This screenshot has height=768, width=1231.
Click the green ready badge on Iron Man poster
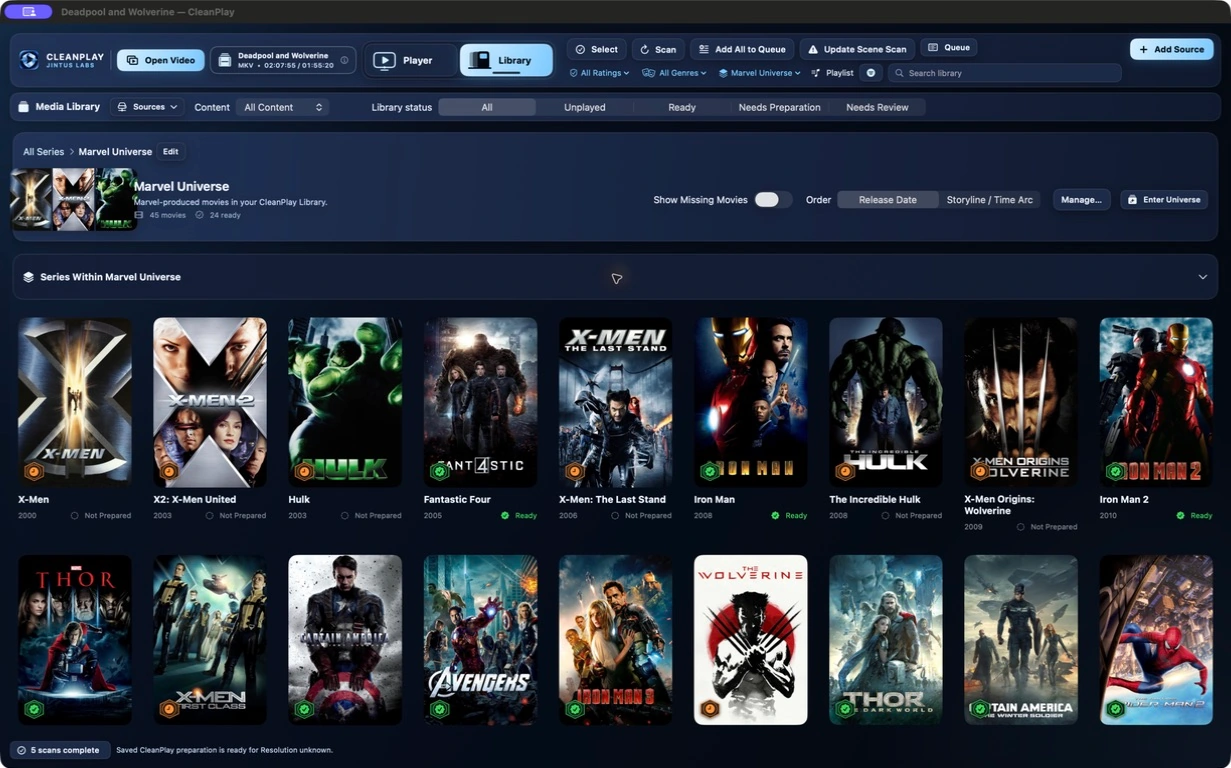710,471
